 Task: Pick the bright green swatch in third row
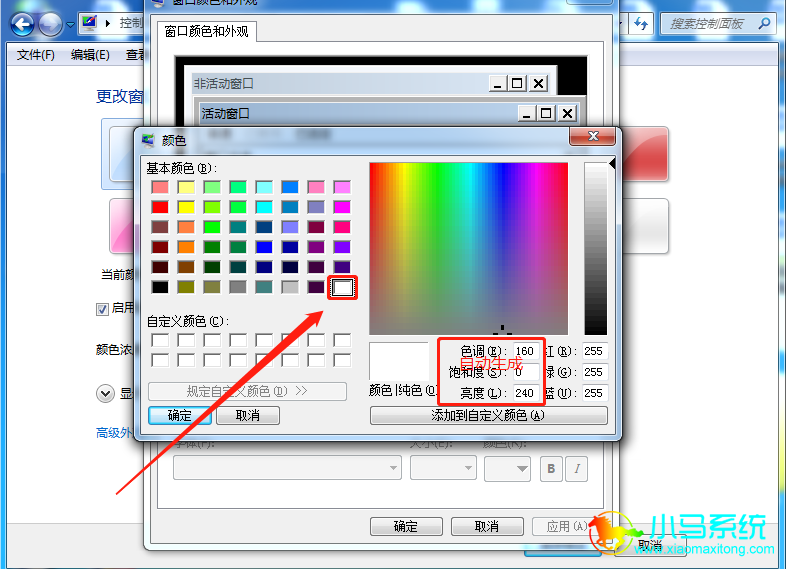click(x=212, y=227)
